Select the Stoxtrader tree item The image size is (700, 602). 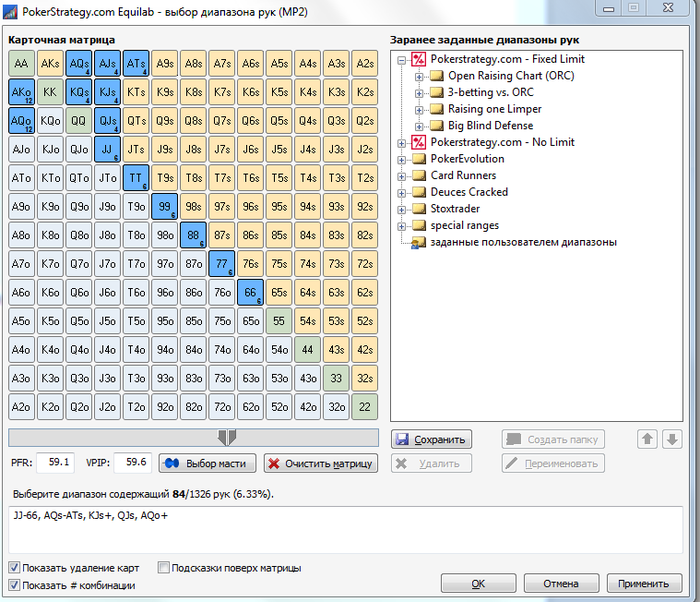(x=454, y=209)
